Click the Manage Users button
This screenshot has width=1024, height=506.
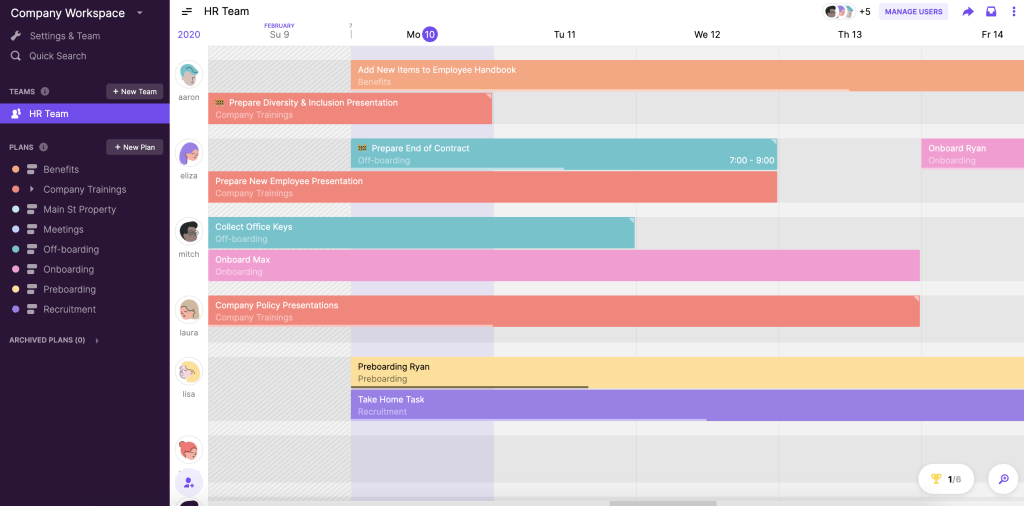click(x=913, y=12)
